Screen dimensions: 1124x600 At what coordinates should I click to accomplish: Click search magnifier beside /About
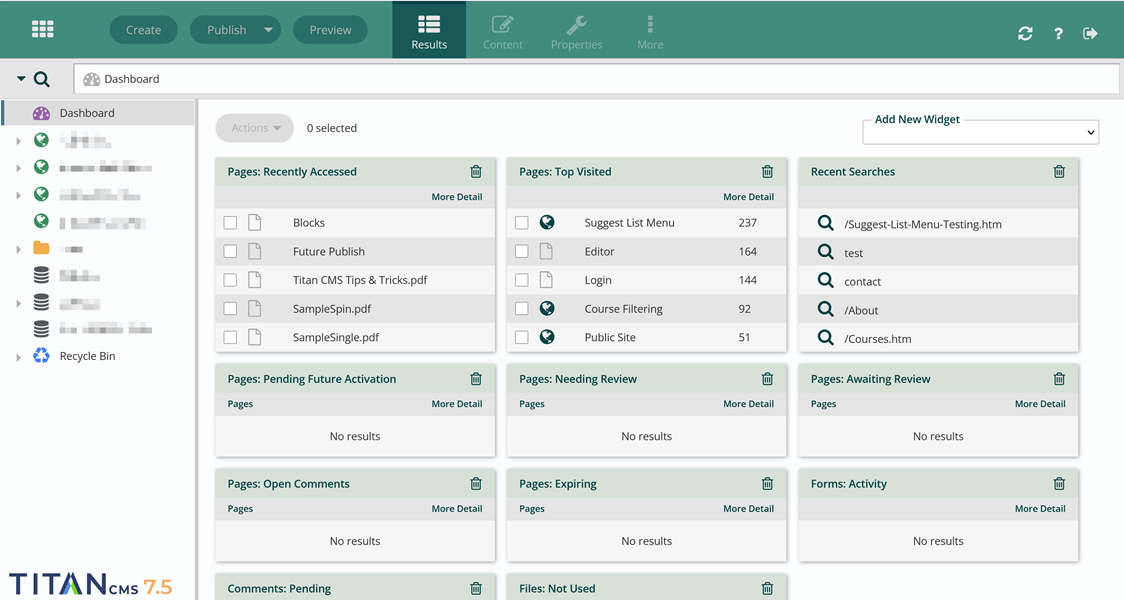coord(825,310)
